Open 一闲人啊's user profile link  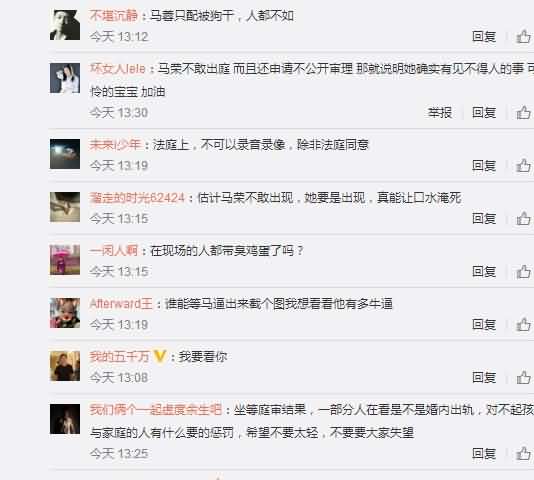click(x=114, y=250)
